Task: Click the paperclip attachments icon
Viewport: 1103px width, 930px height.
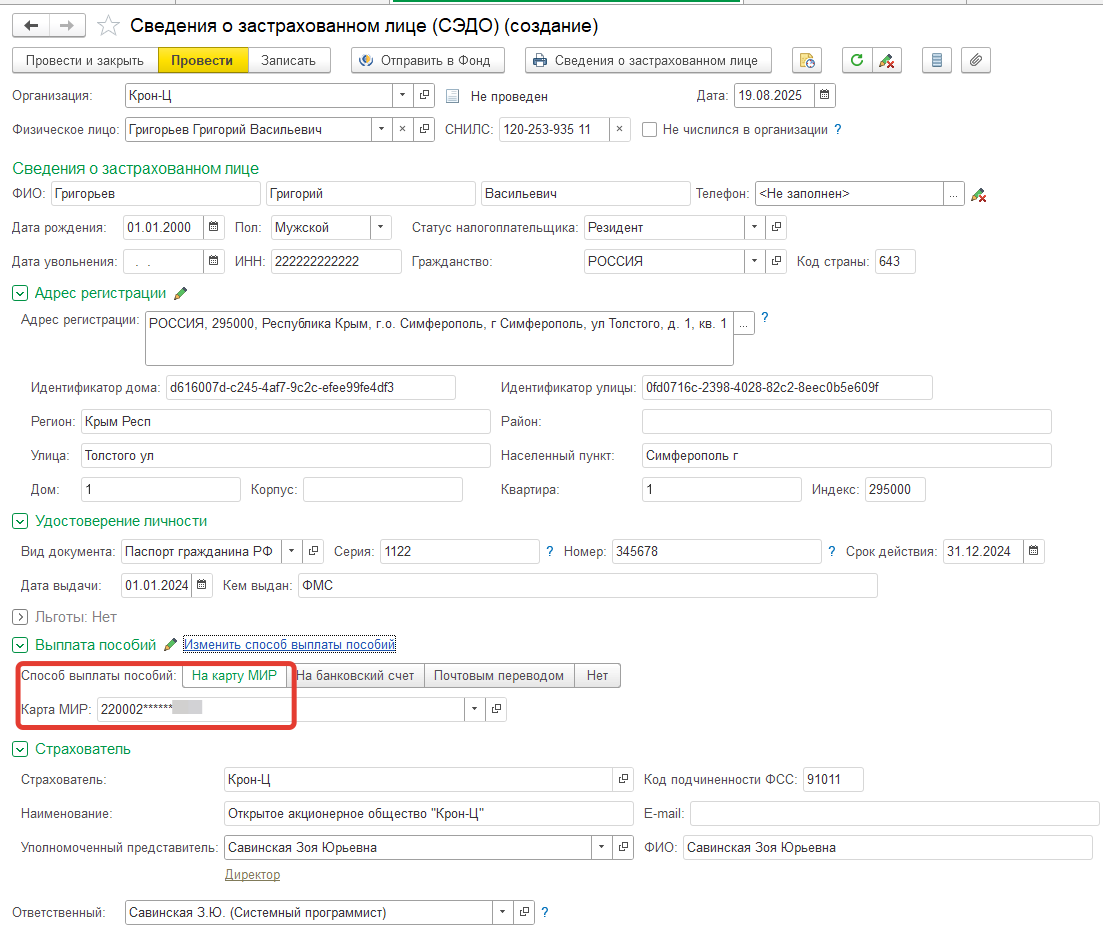Action: pyautogui.click(x=976, y=60)
